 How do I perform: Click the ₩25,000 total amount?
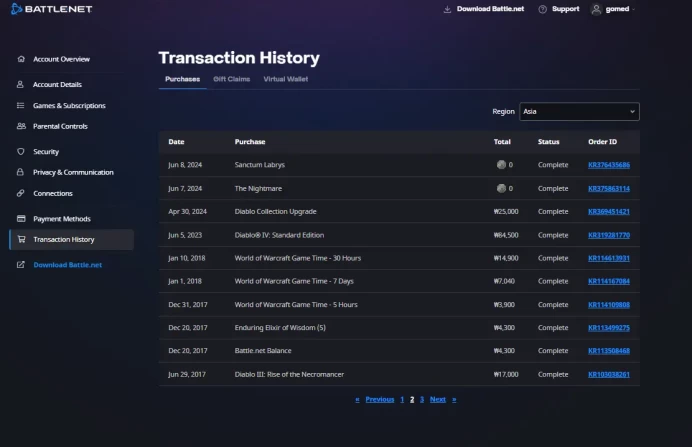click(506, 211)
